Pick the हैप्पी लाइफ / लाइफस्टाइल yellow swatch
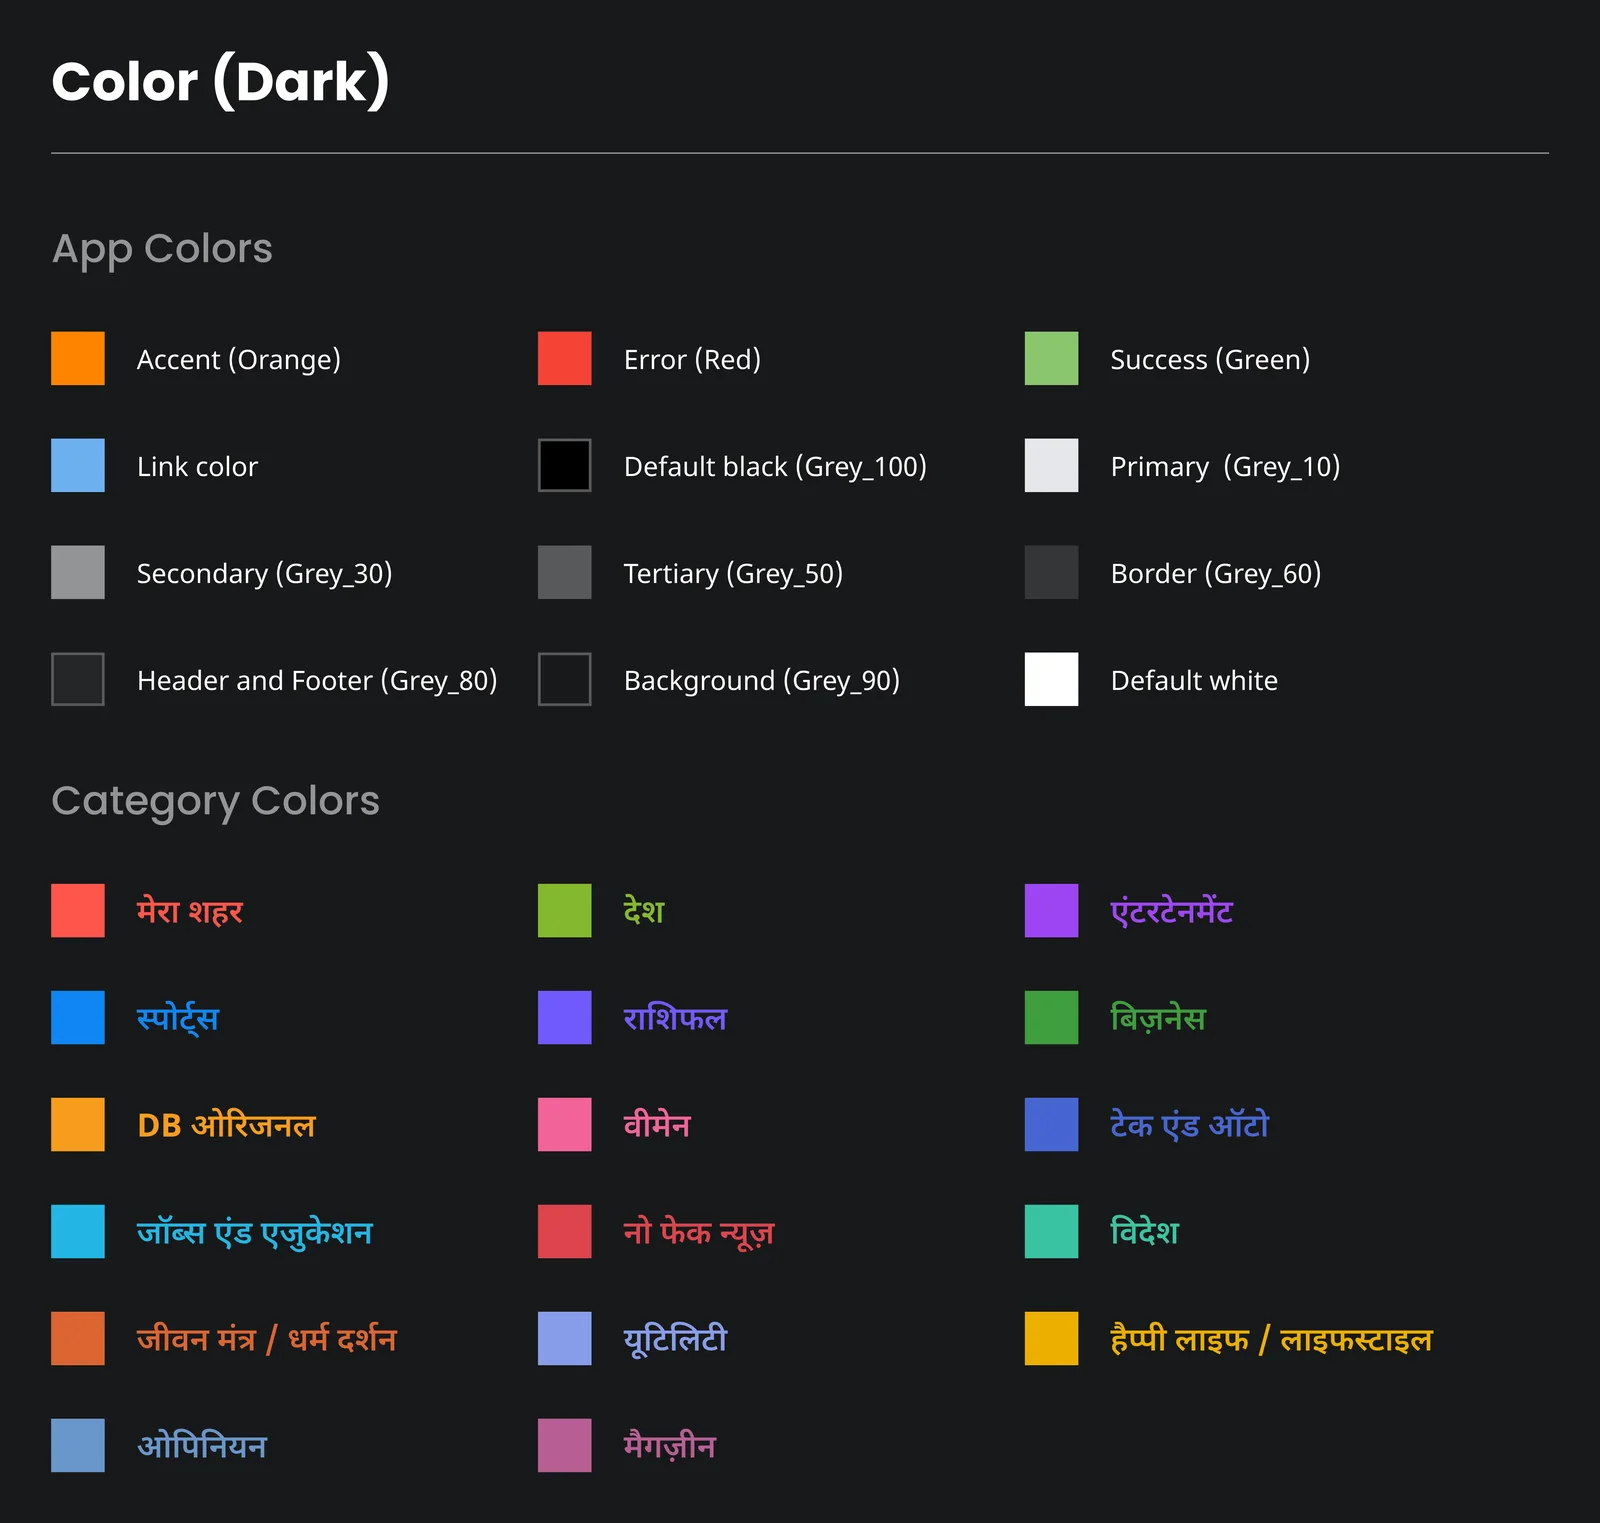Image resolution: width=1600 pixels, height=1523 pixels. point(1052,1338)
